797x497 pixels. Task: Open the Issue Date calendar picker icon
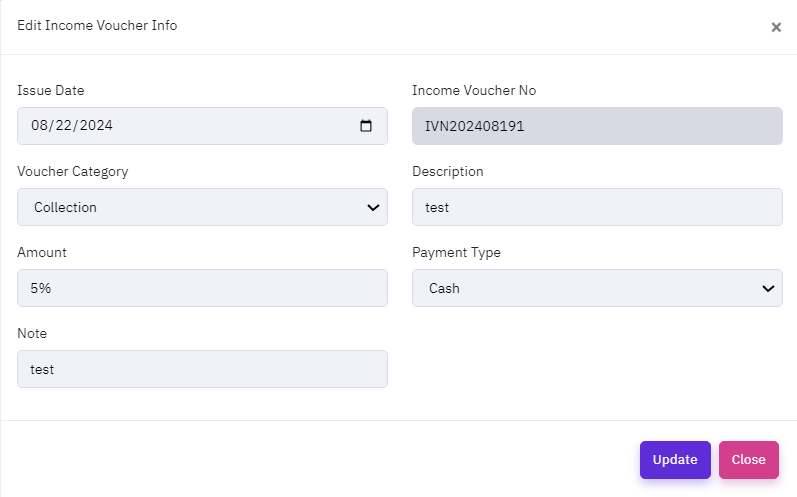click(x=366, y=126)
